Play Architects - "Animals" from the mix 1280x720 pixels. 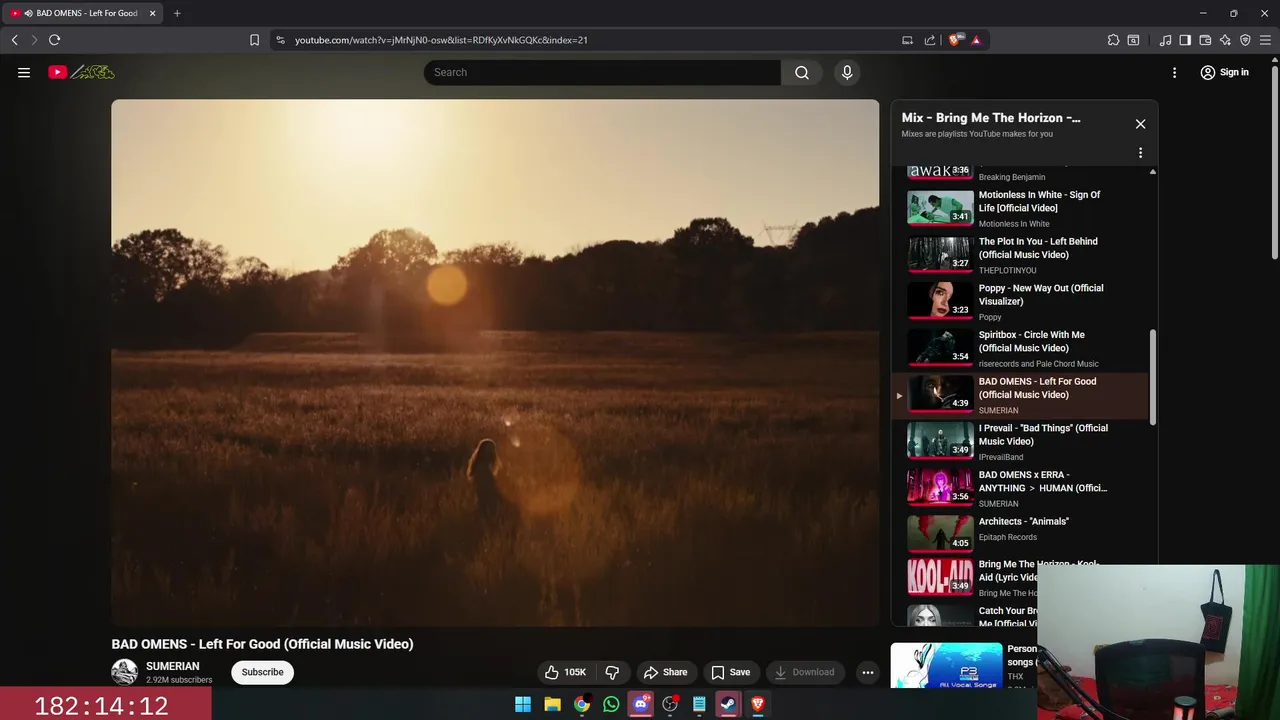click(1020, 535)
